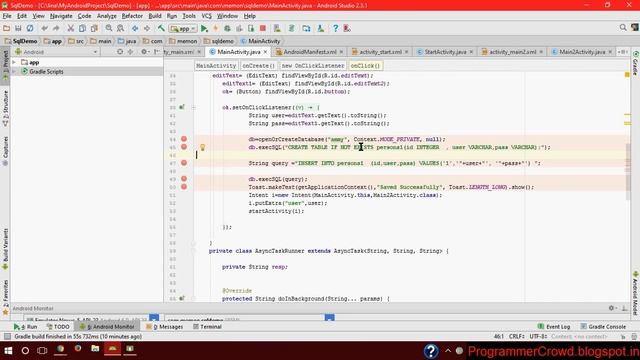640x360 pixels.
Task: Click the Debug app bug icon
Action: 227,28
